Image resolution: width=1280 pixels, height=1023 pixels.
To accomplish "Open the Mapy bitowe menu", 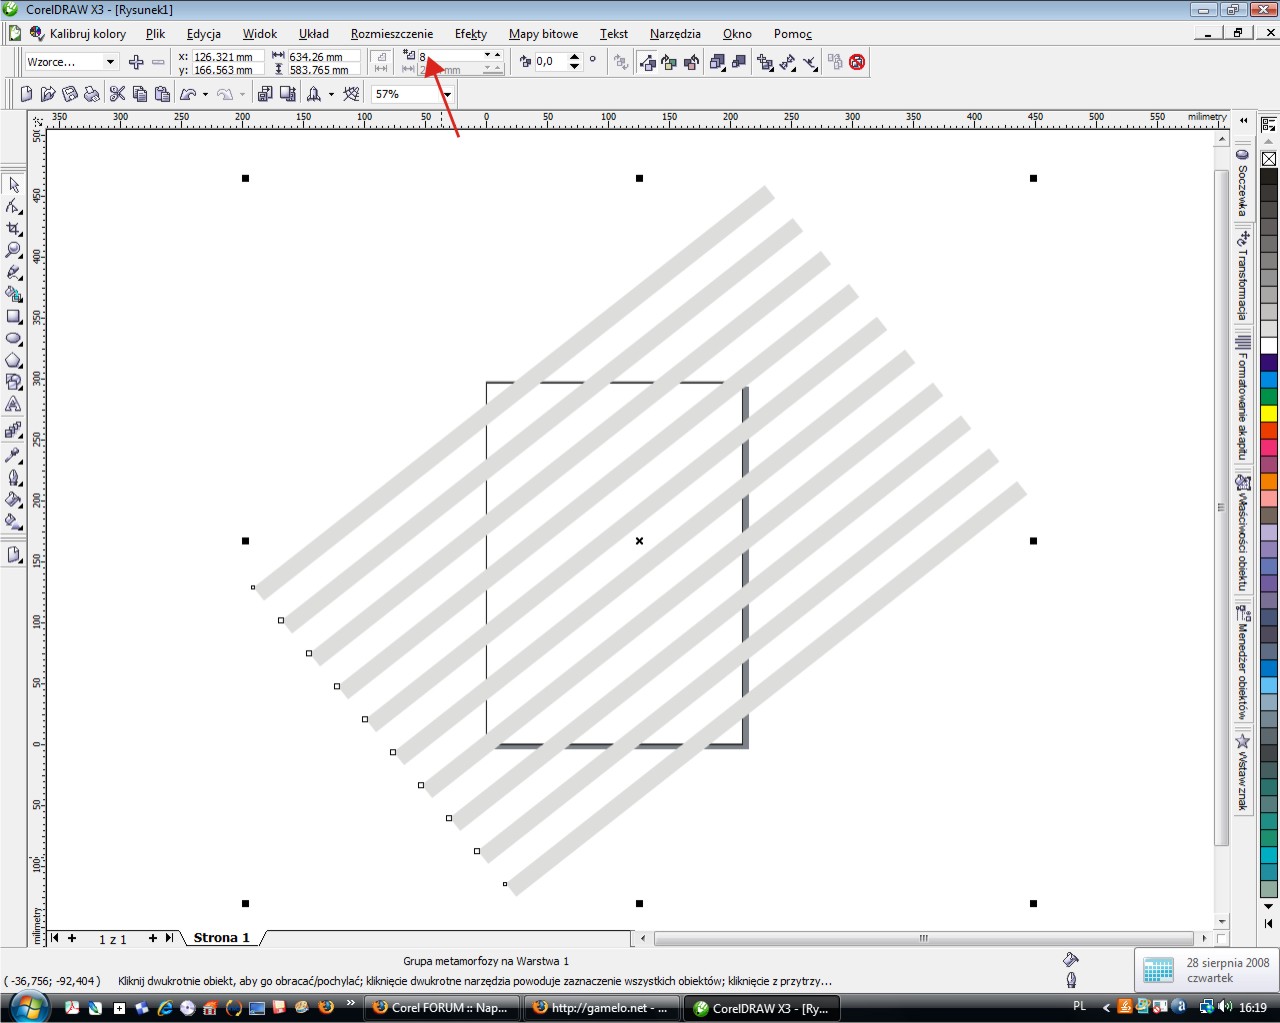I will (x=543, y=34).
